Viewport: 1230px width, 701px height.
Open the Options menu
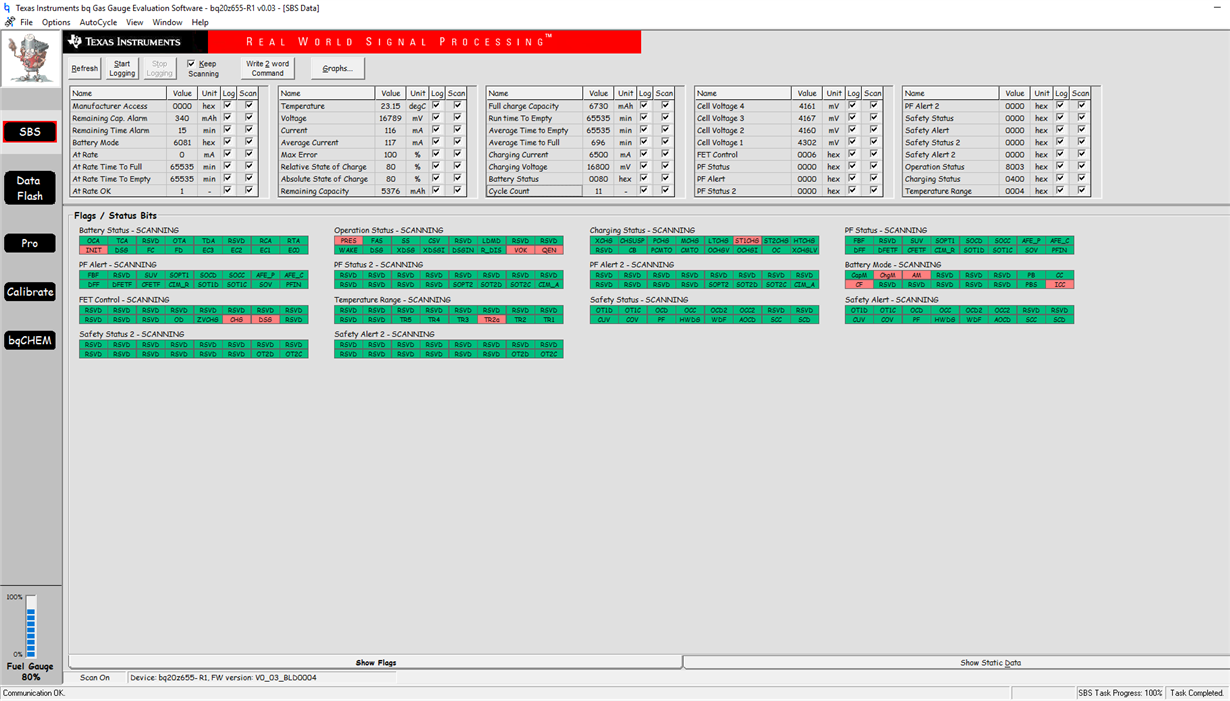56,22
